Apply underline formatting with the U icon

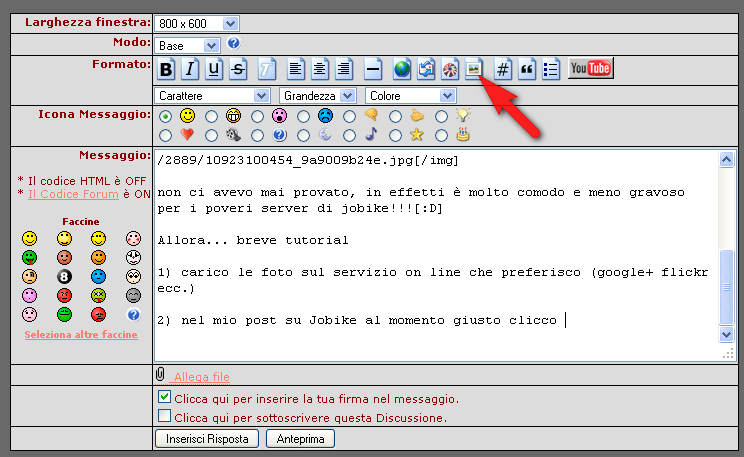point(214,70)
